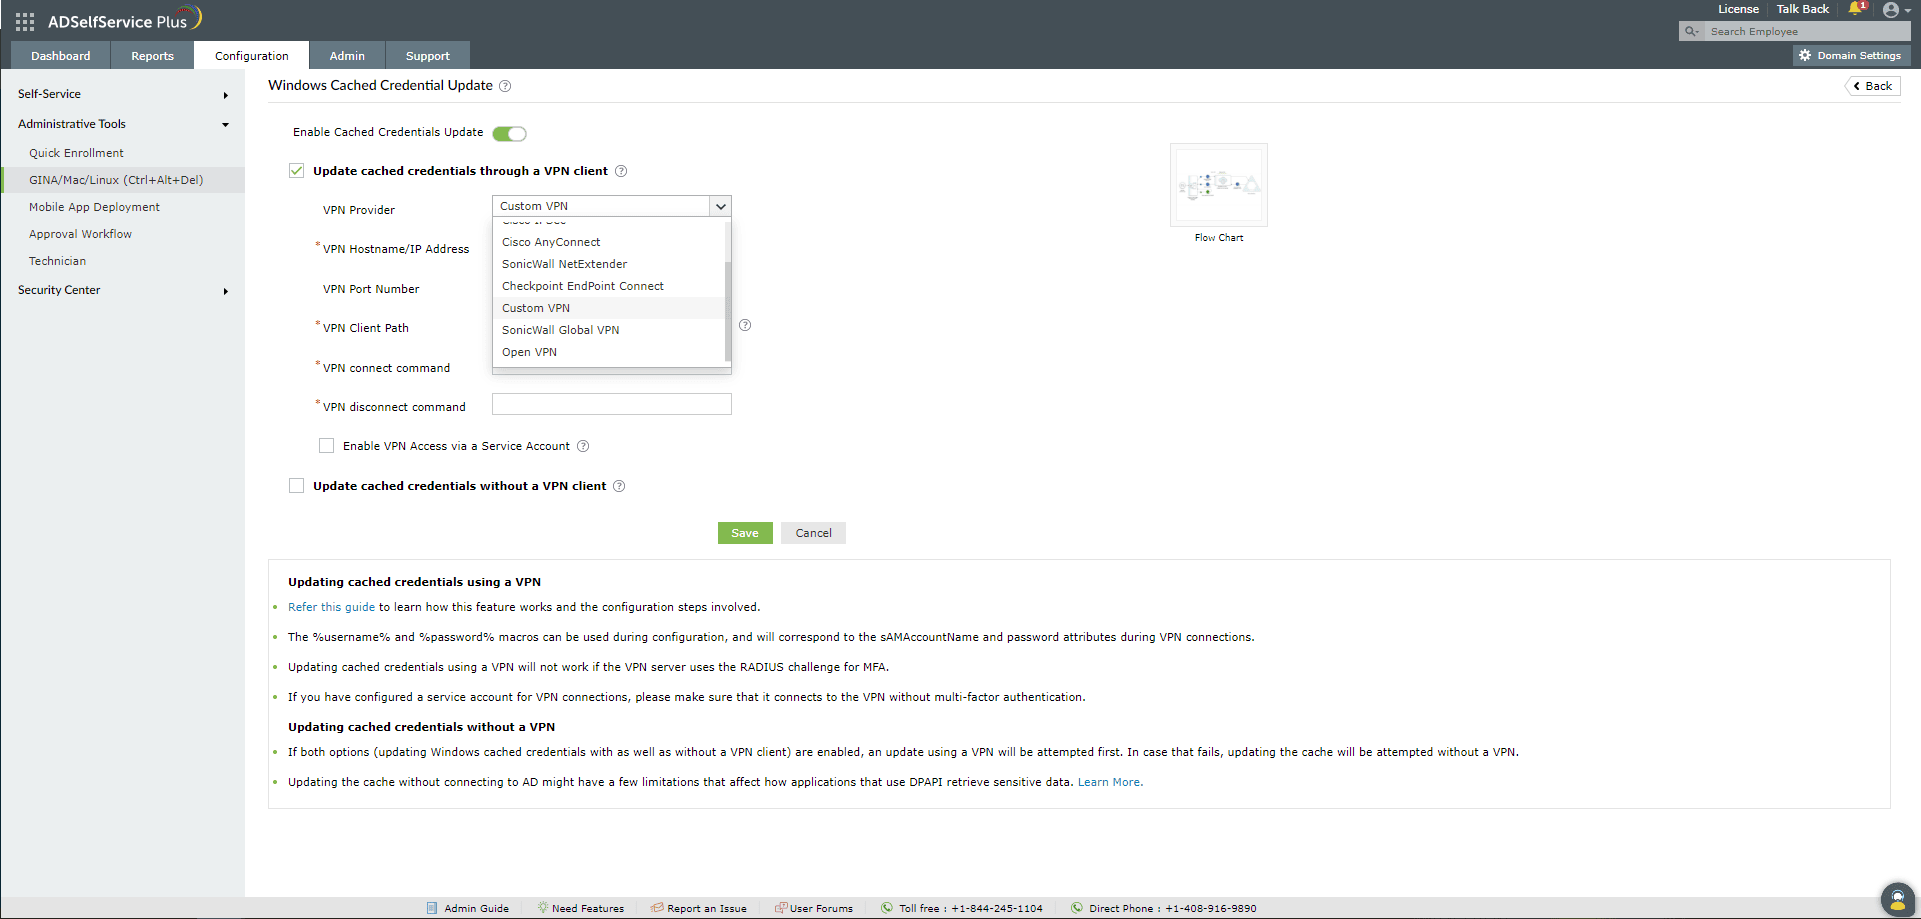Click the Report an Issue icon

[x=657, y=908]
